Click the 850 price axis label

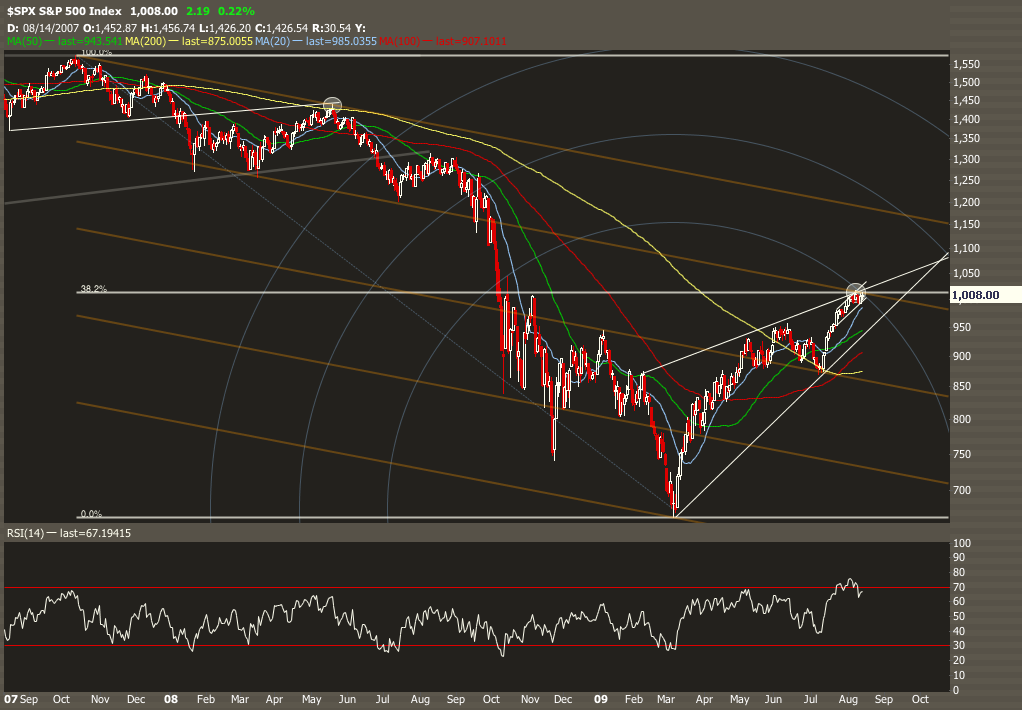961,387
